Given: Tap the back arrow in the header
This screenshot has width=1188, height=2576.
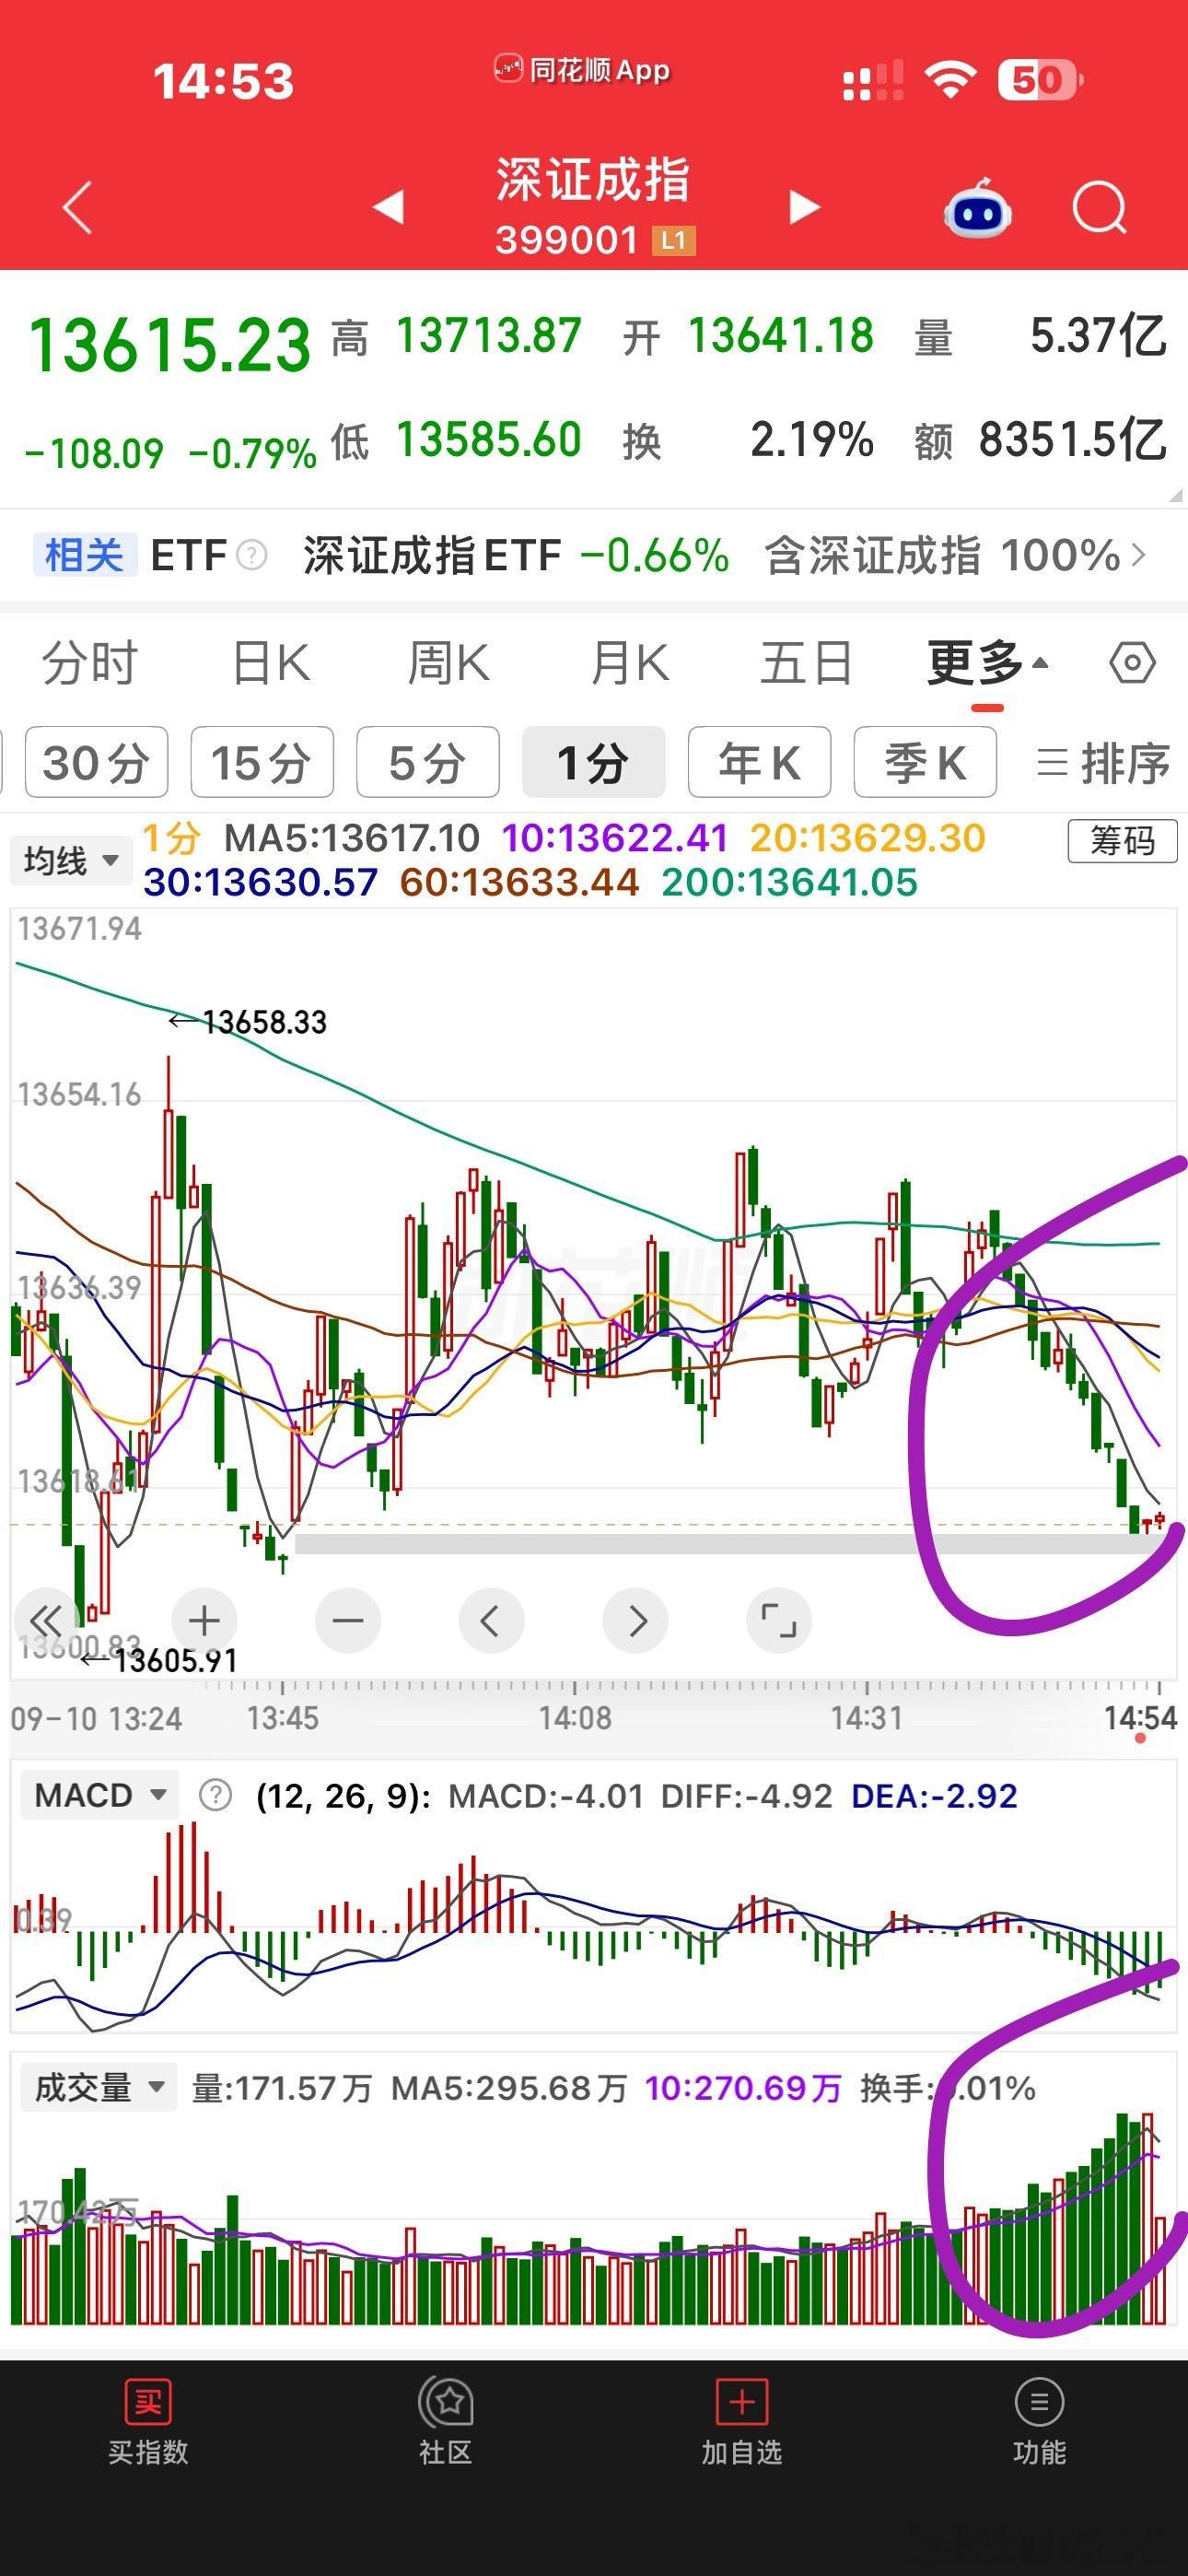Looking at the screenshot, I should pos(78,208).
